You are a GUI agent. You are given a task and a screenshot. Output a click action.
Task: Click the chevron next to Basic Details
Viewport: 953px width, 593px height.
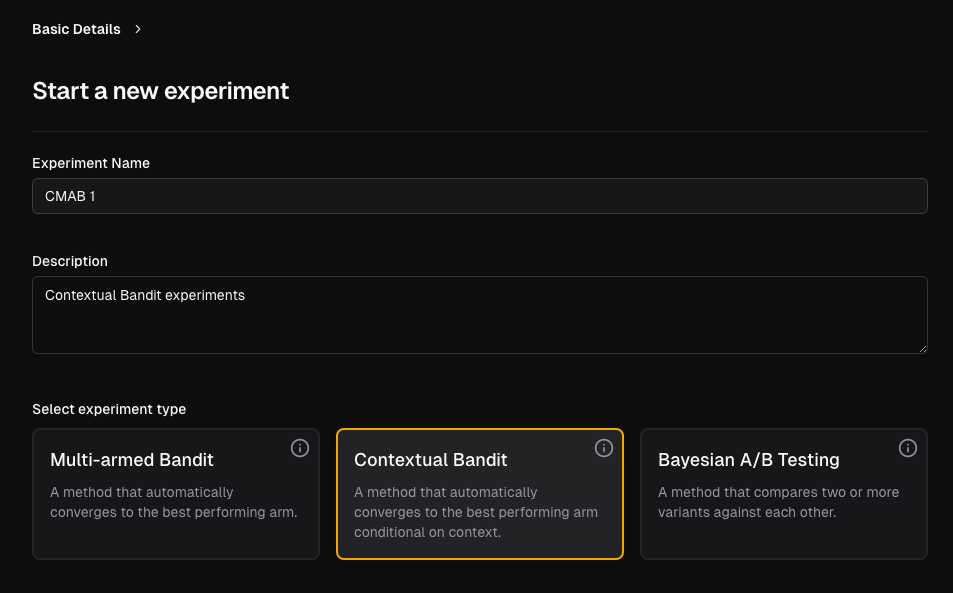(138, 29)
